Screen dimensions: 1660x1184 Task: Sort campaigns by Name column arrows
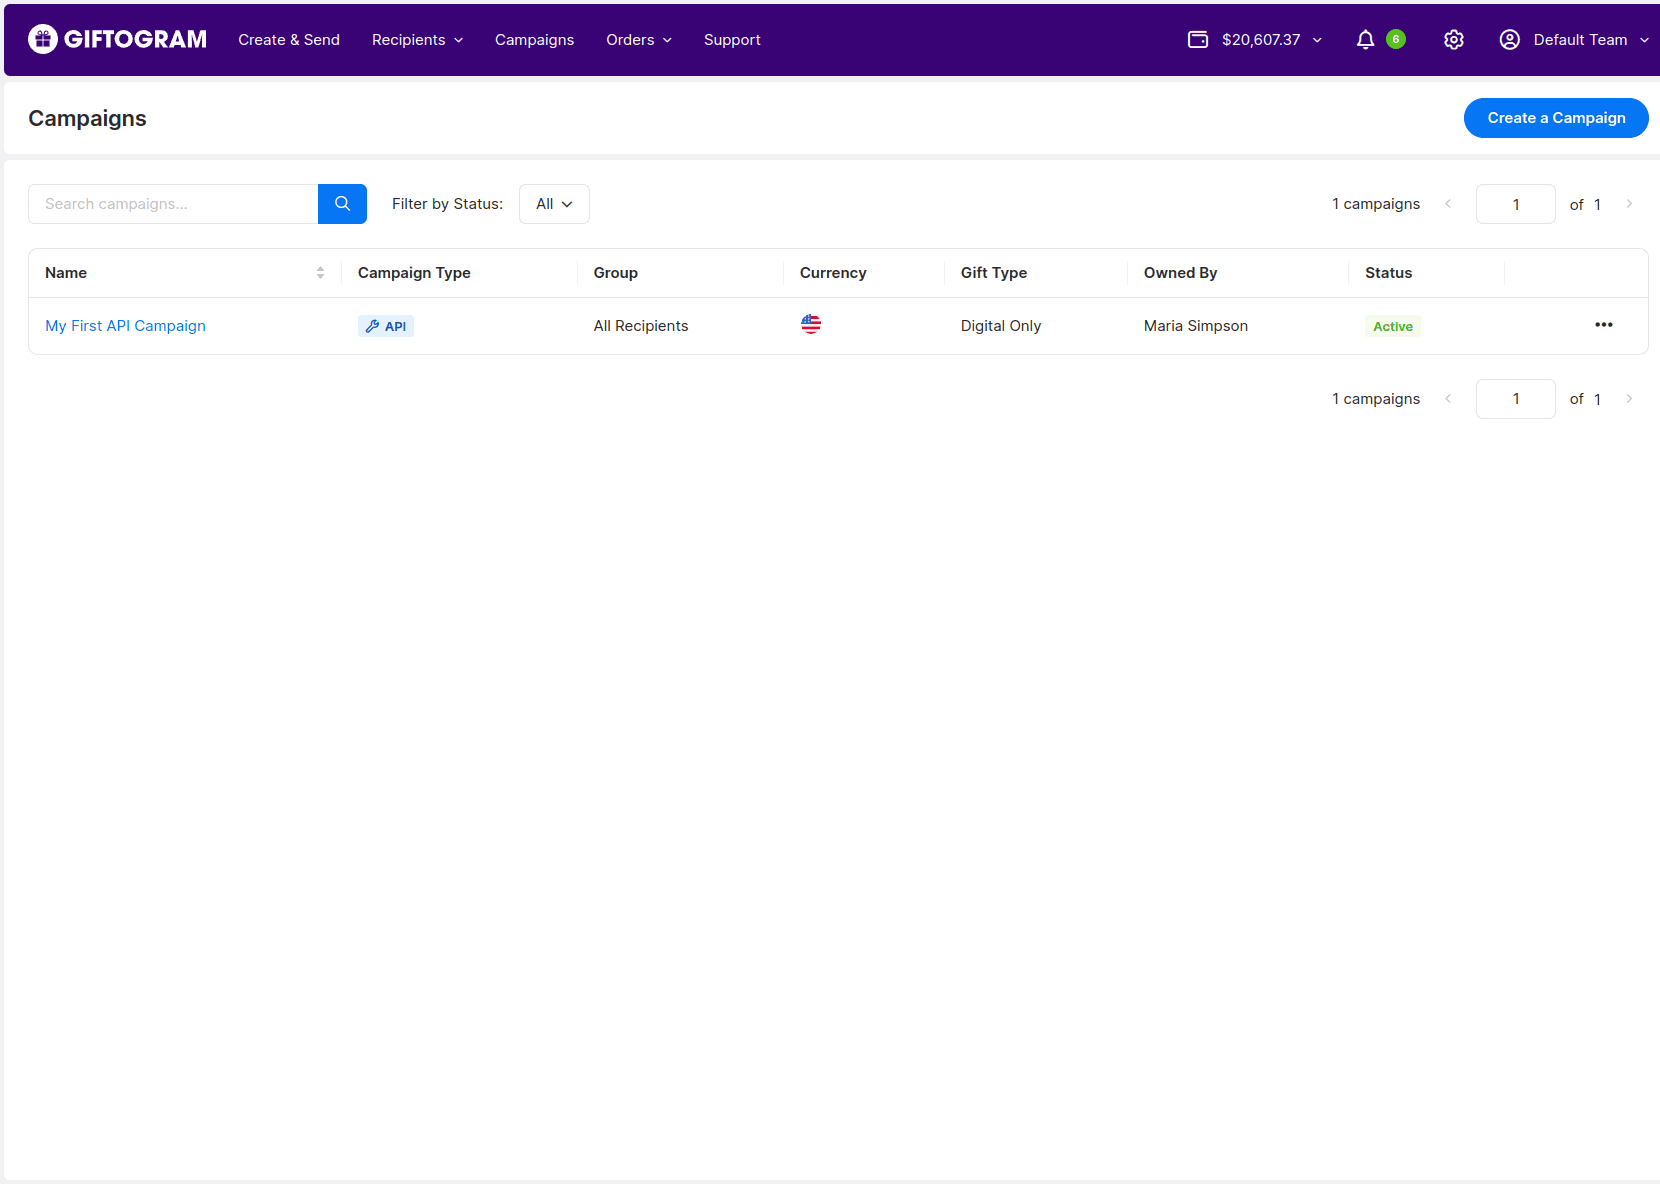pos(320,273)
